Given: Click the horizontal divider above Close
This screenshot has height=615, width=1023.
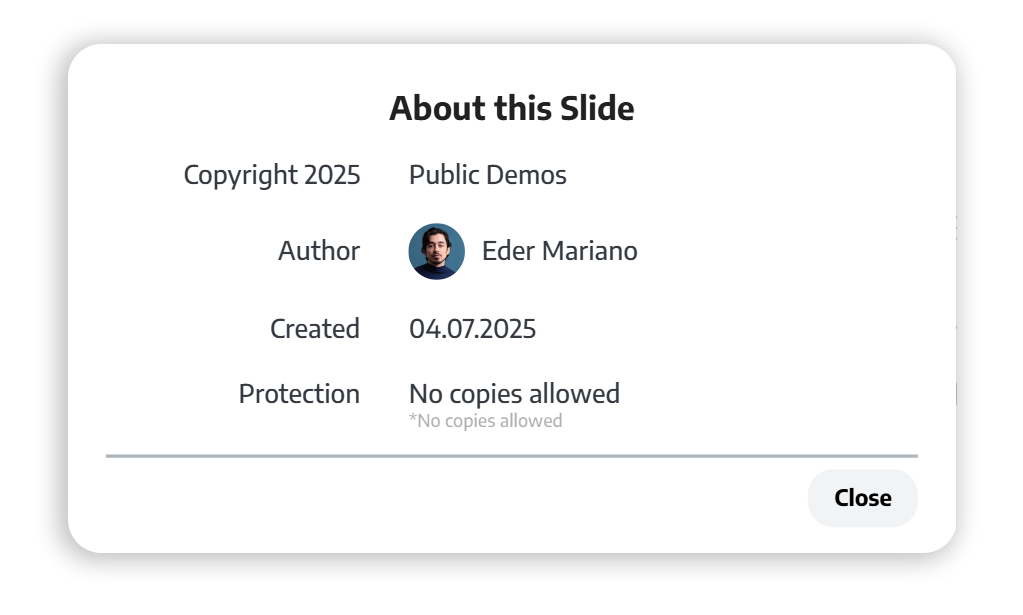Looking at the screenshot, I should [x=511, y=456].
